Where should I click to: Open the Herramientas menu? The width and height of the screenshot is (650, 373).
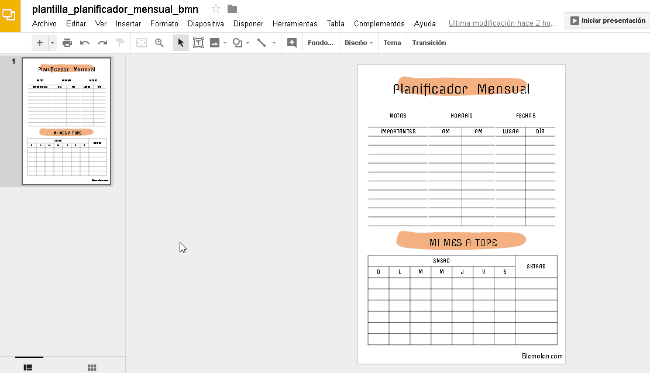(x=295, y=24)
